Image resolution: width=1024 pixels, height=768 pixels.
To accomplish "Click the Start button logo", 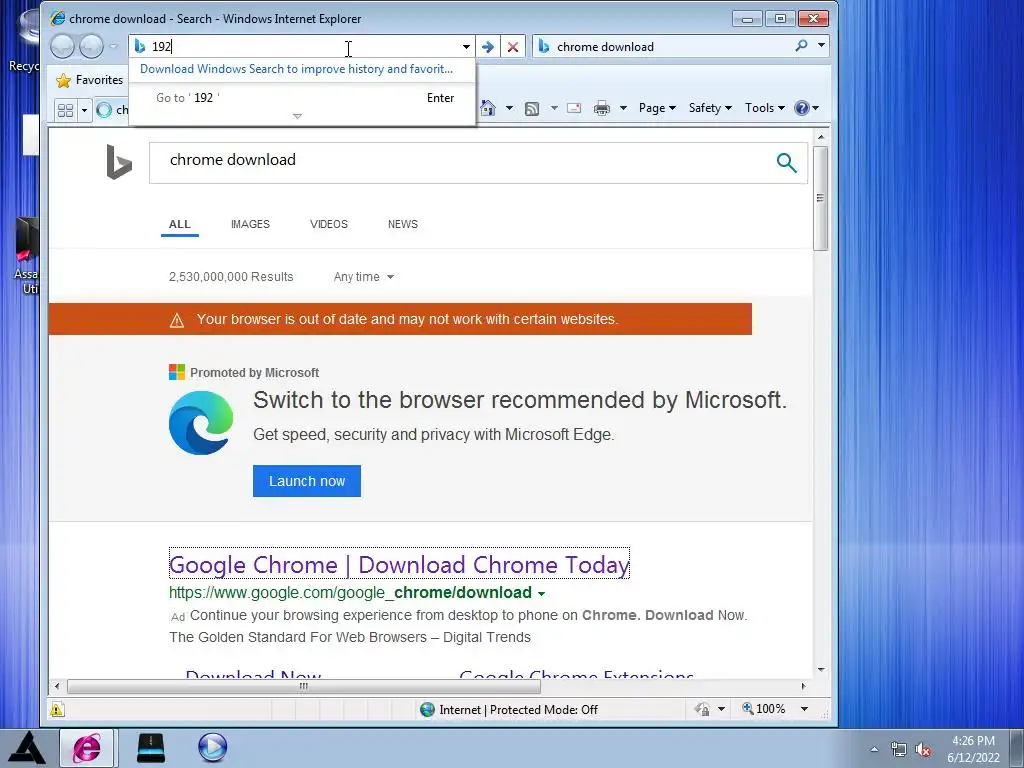I will click(x=27, y=748).
